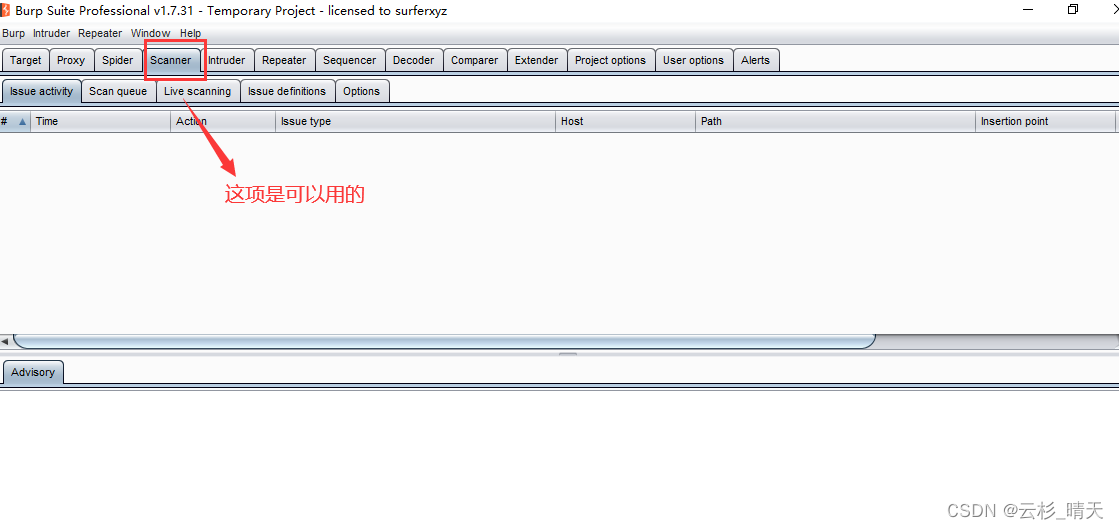Select the Scanner tab
Viewport: 1119px width, 529px height.
point(171,60)
